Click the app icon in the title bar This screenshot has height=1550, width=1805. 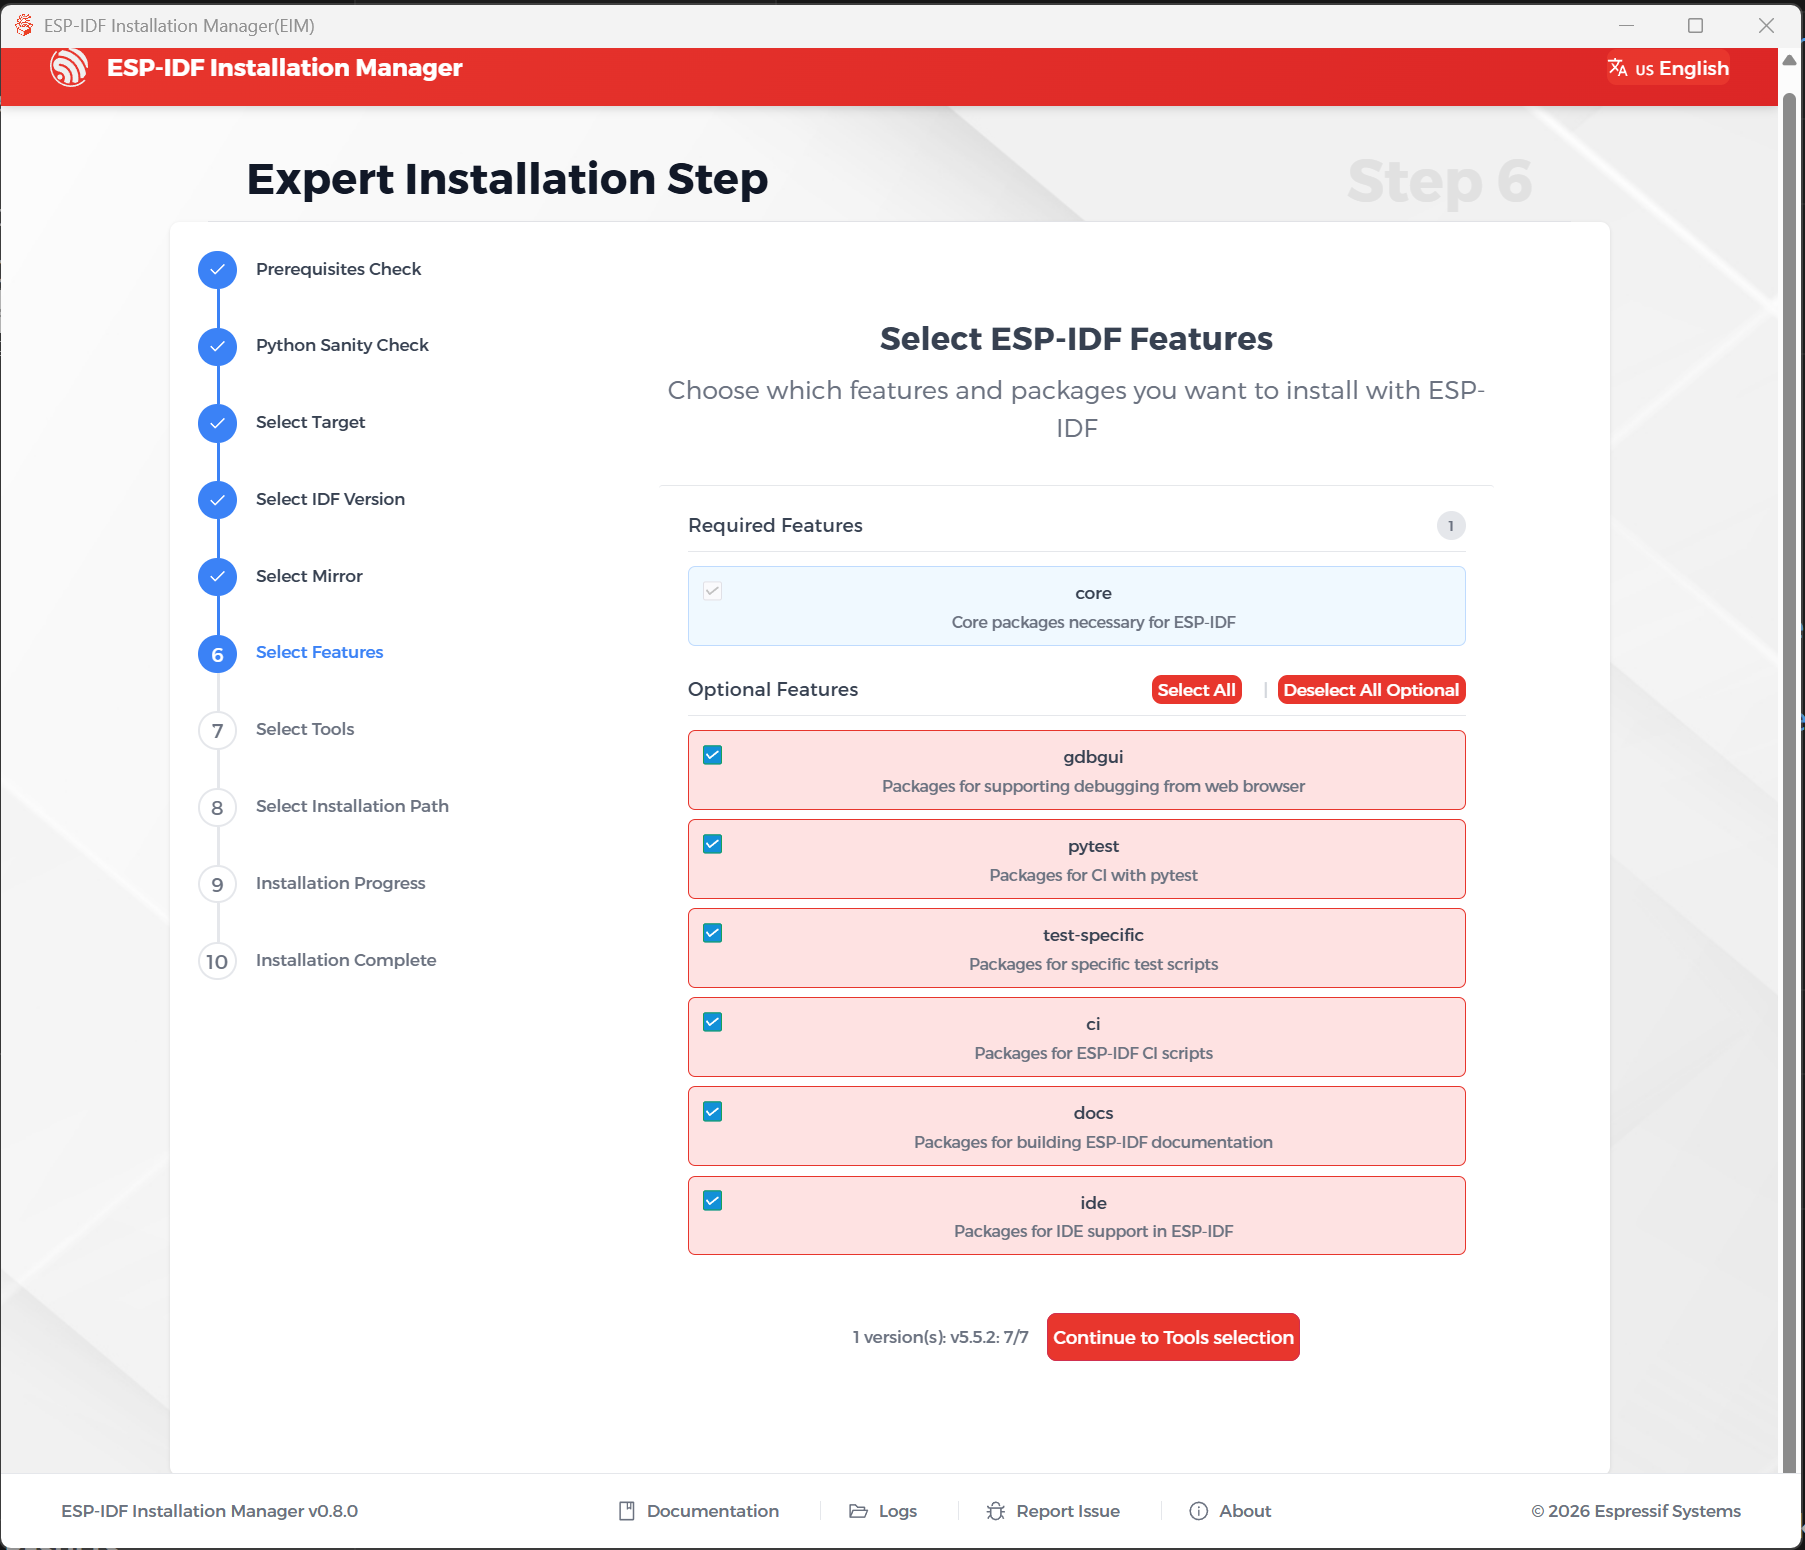(x=24, y=25)
